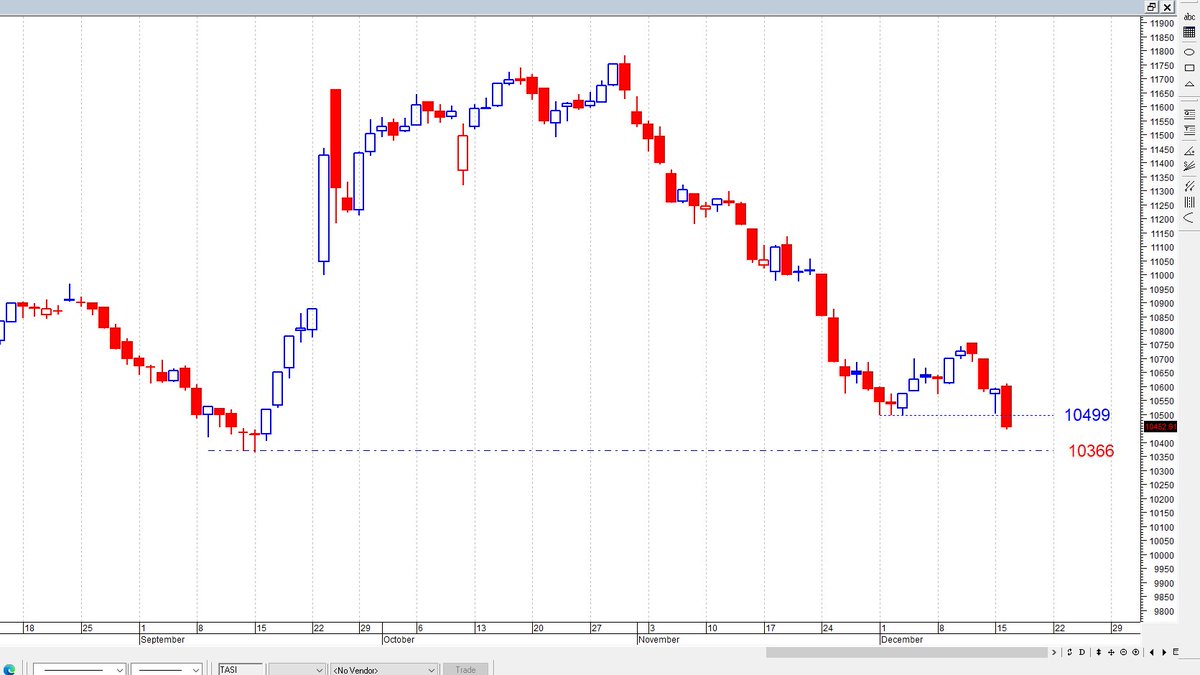Click the 11000 value on the price axis
Screen dimensions: 1200x675
click(1162, 275)
